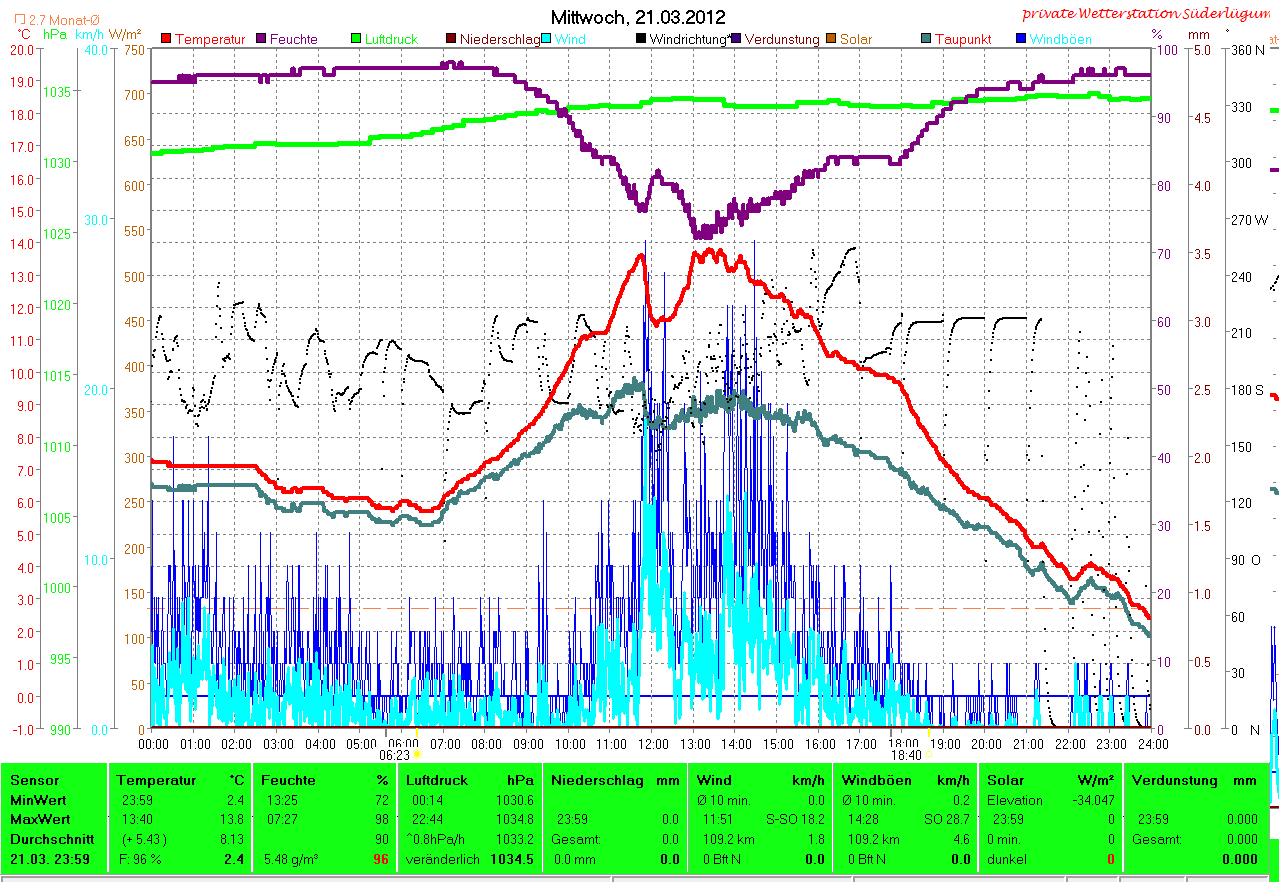Click the red 96 humidity value in table
The height and width of the screenshot is (882, 1280).
pos(380,859)
